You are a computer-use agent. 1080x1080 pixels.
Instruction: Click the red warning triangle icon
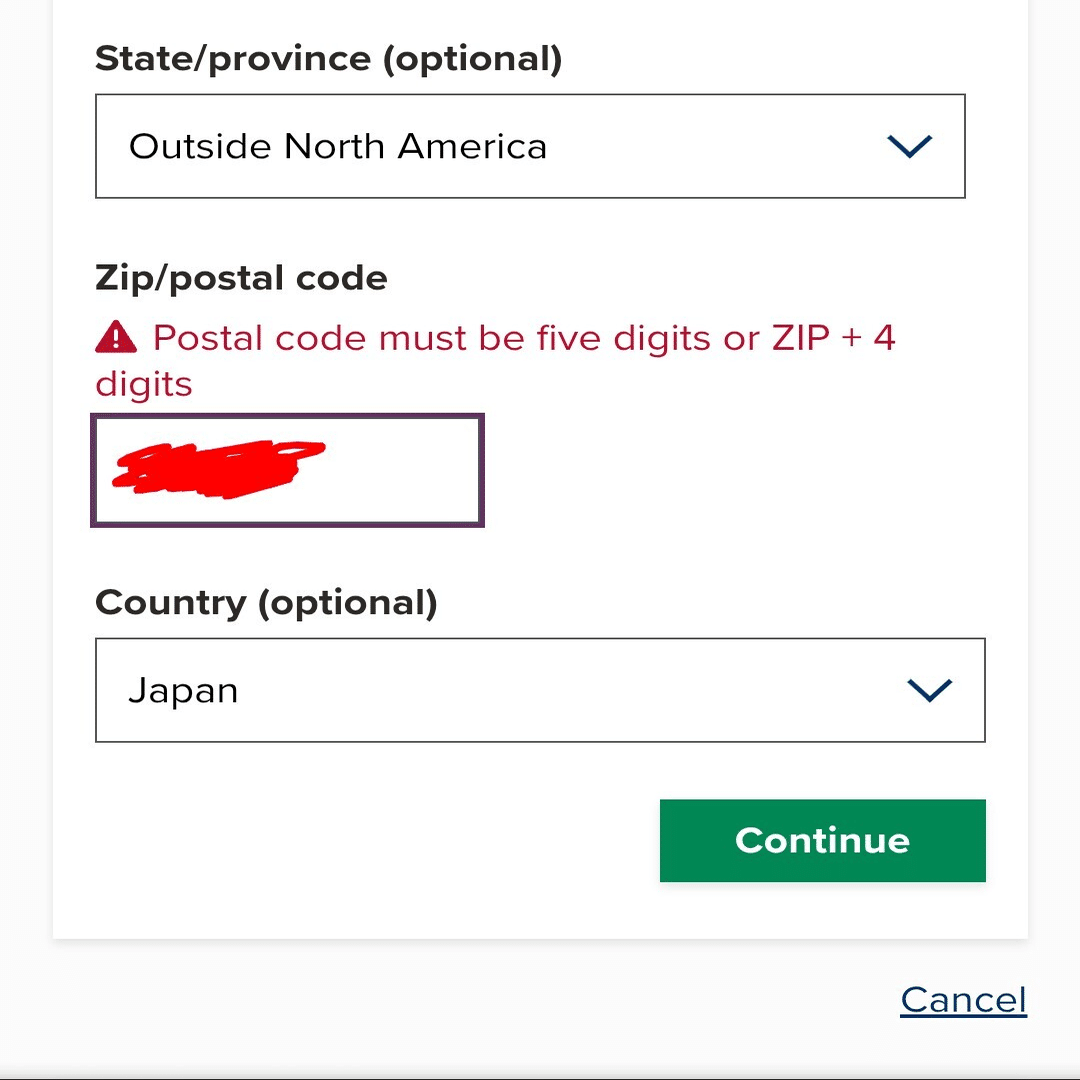[116, 338]
